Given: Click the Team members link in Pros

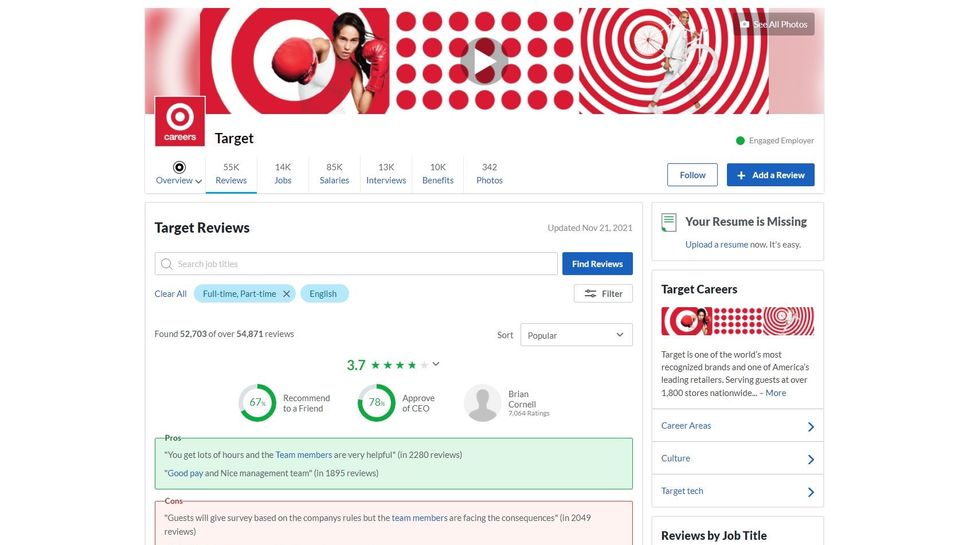Looking at the screenshot, I should (304, 455).
